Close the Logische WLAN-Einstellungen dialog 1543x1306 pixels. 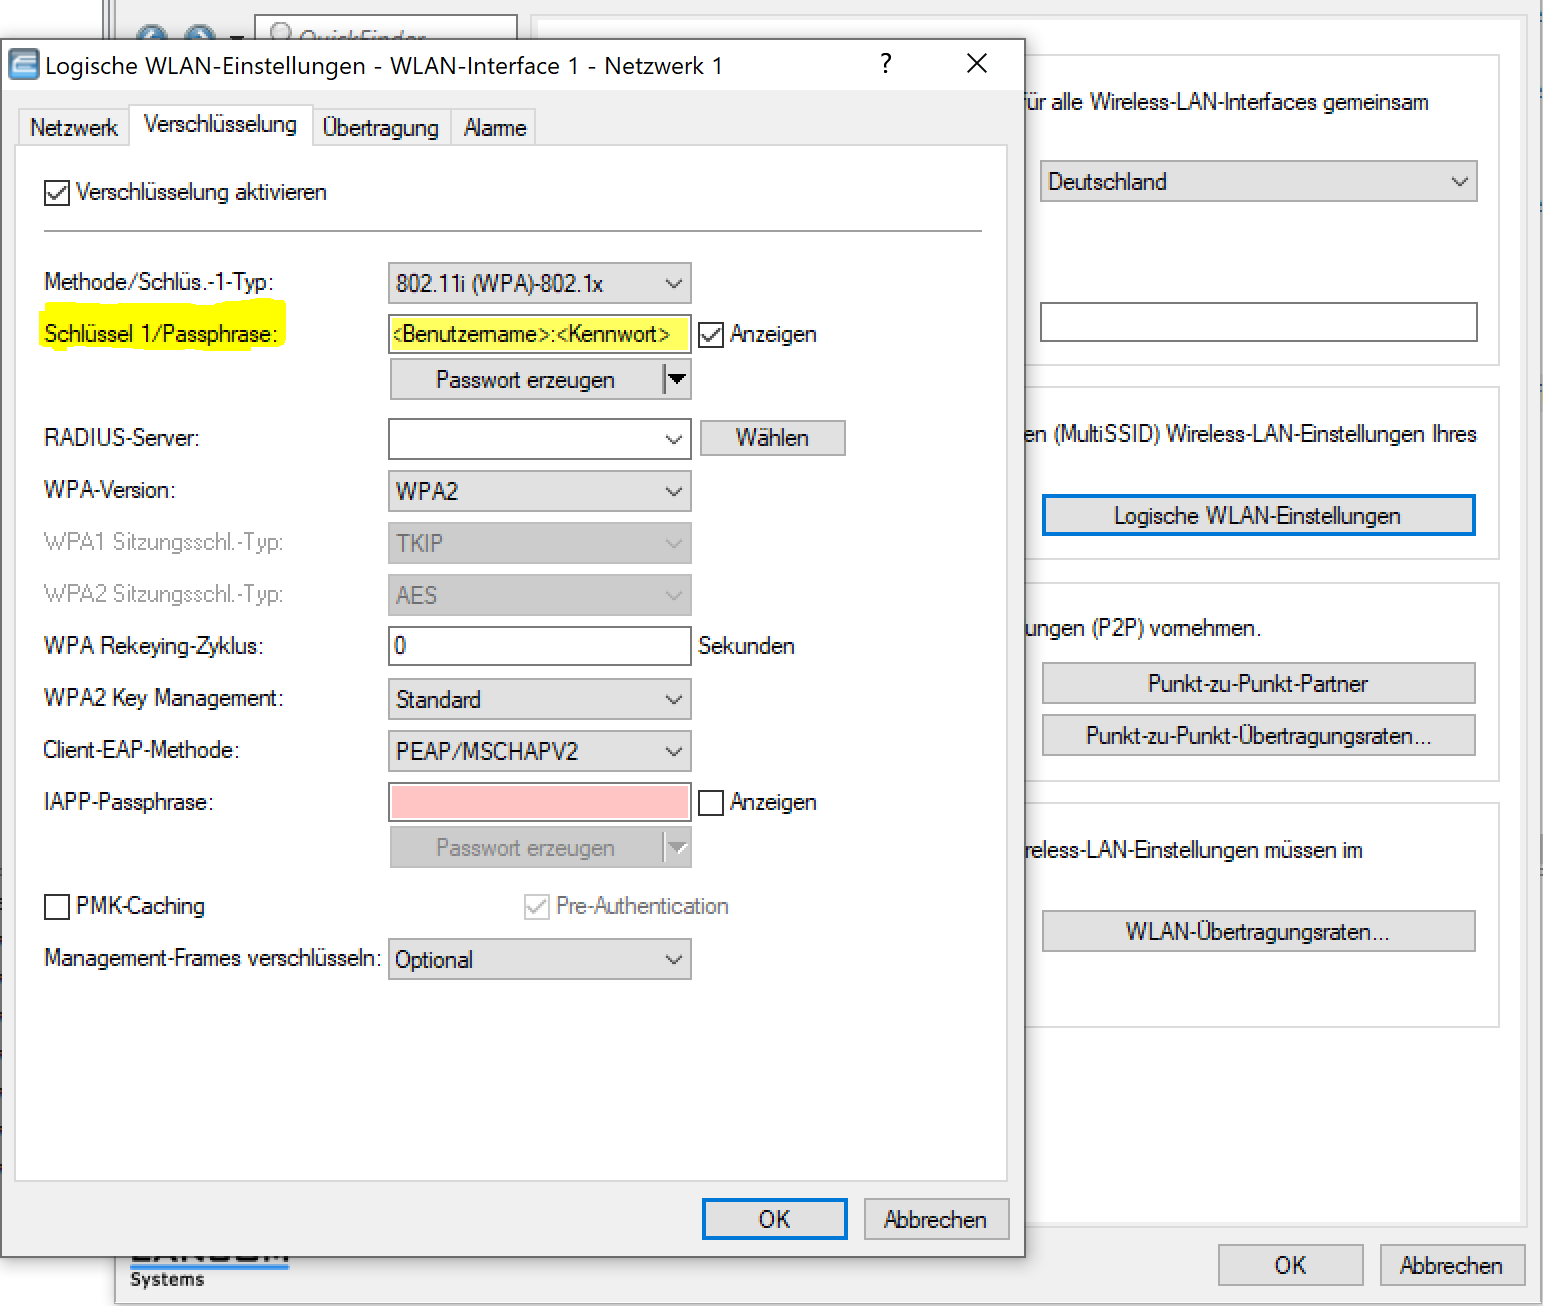point(977,64)
